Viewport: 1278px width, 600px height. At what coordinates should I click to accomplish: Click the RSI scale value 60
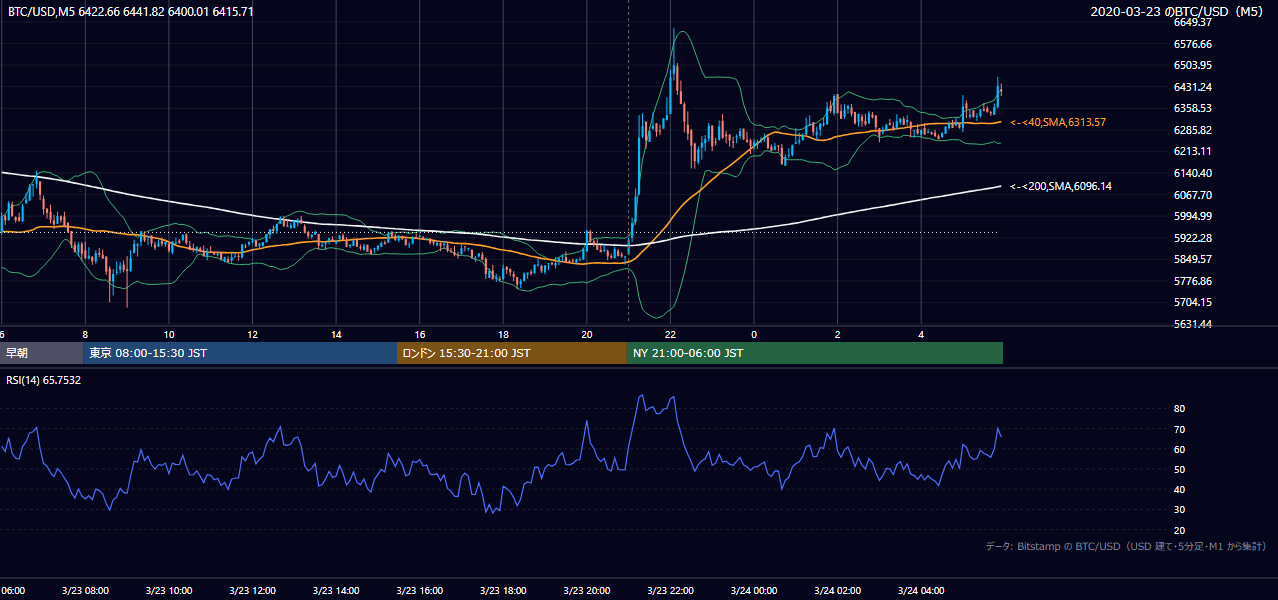pos(1180,449)
